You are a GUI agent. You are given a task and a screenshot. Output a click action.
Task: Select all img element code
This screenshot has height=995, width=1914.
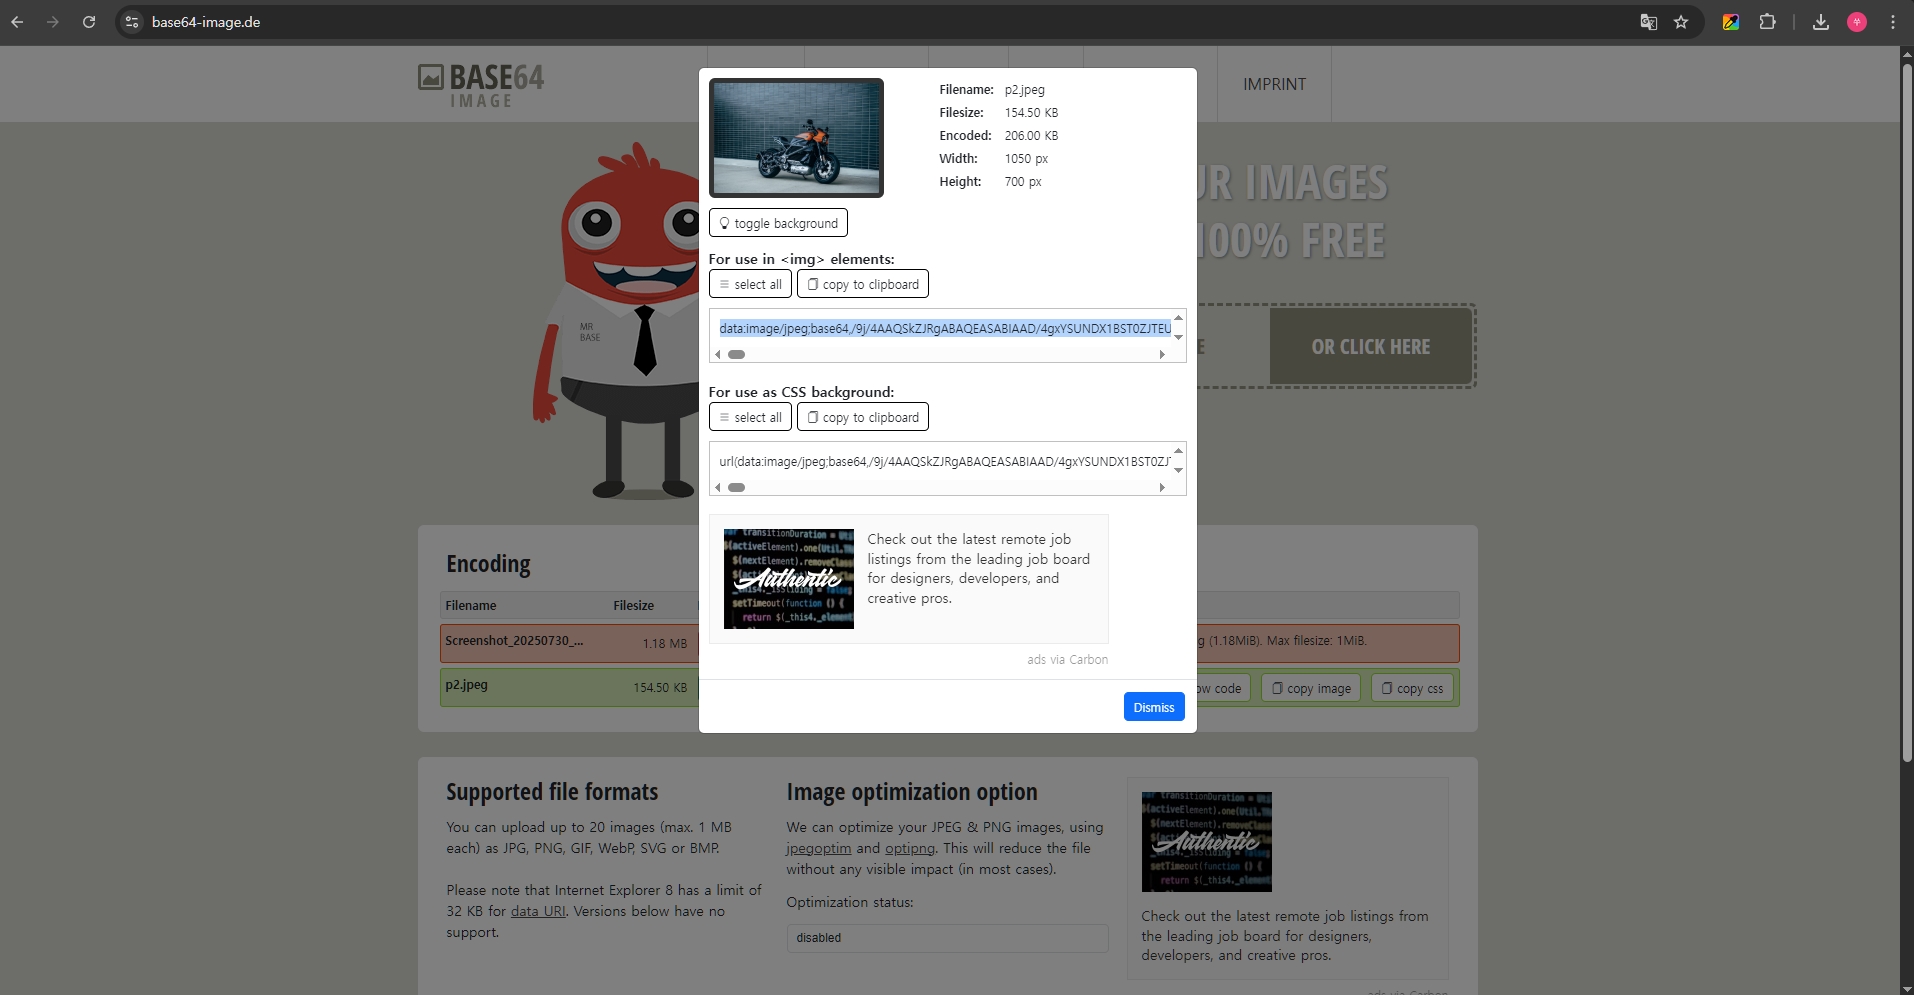tap(750, 284)
